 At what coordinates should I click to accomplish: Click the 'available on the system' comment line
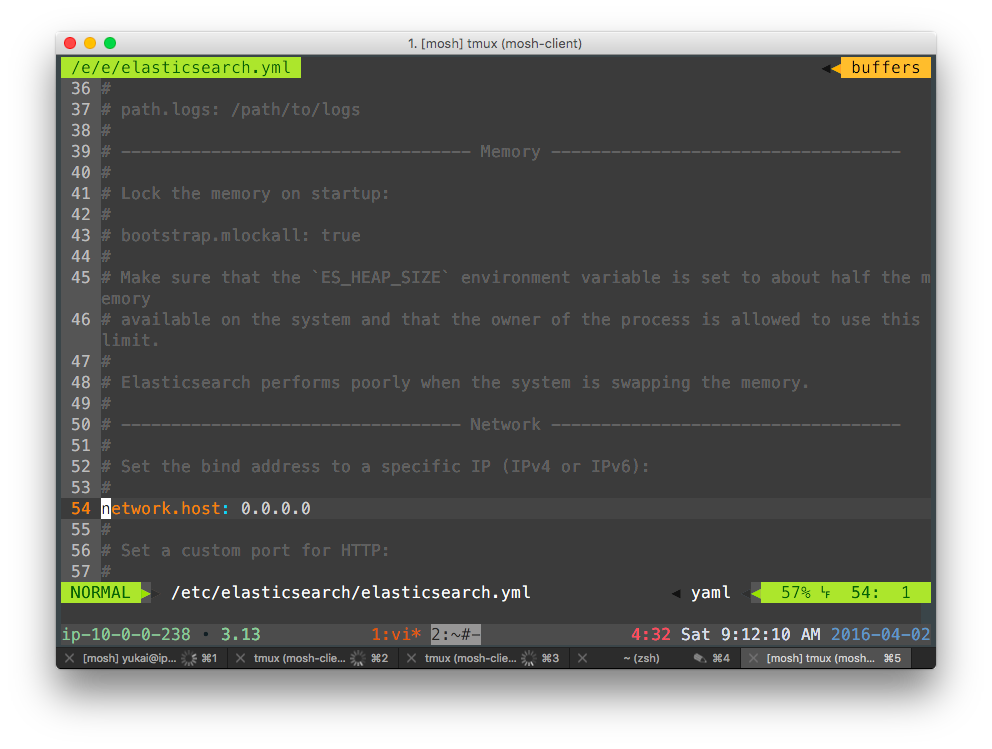[x=511, y=319]
